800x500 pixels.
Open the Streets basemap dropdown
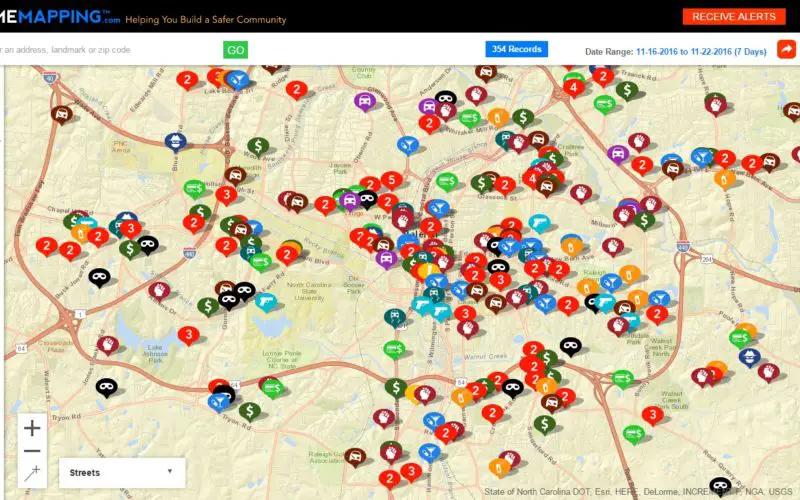pyautogui.click(x=122, y=472)
